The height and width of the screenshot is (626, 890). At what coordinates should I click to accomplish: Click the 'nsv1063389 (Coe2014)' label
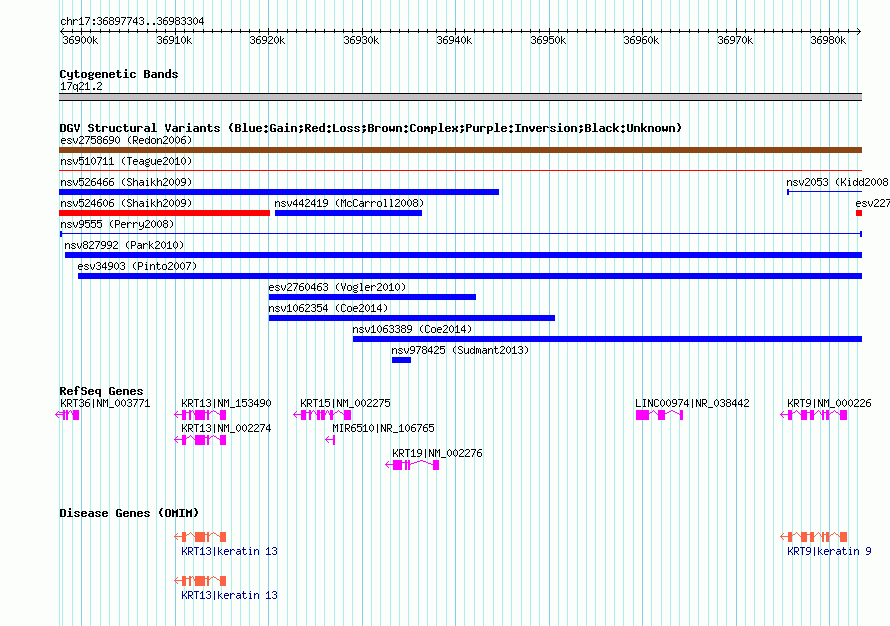tap(412, 329)
